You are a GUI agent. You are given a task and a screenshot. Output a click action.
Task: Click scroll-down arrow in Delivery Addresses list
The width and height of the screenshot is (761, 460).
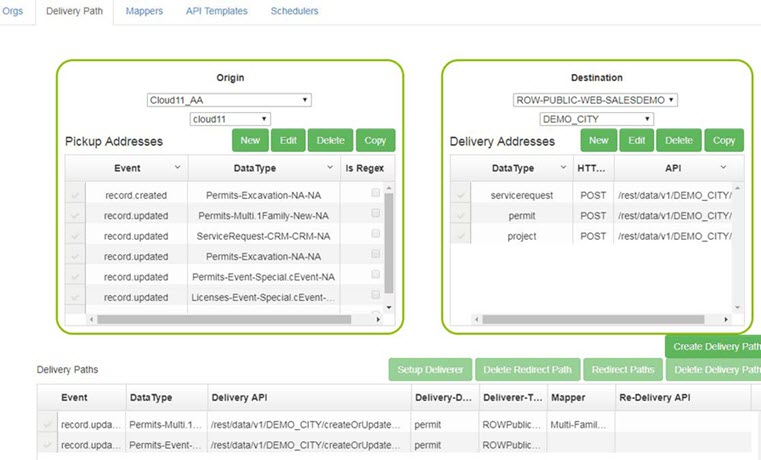(739, 308)
